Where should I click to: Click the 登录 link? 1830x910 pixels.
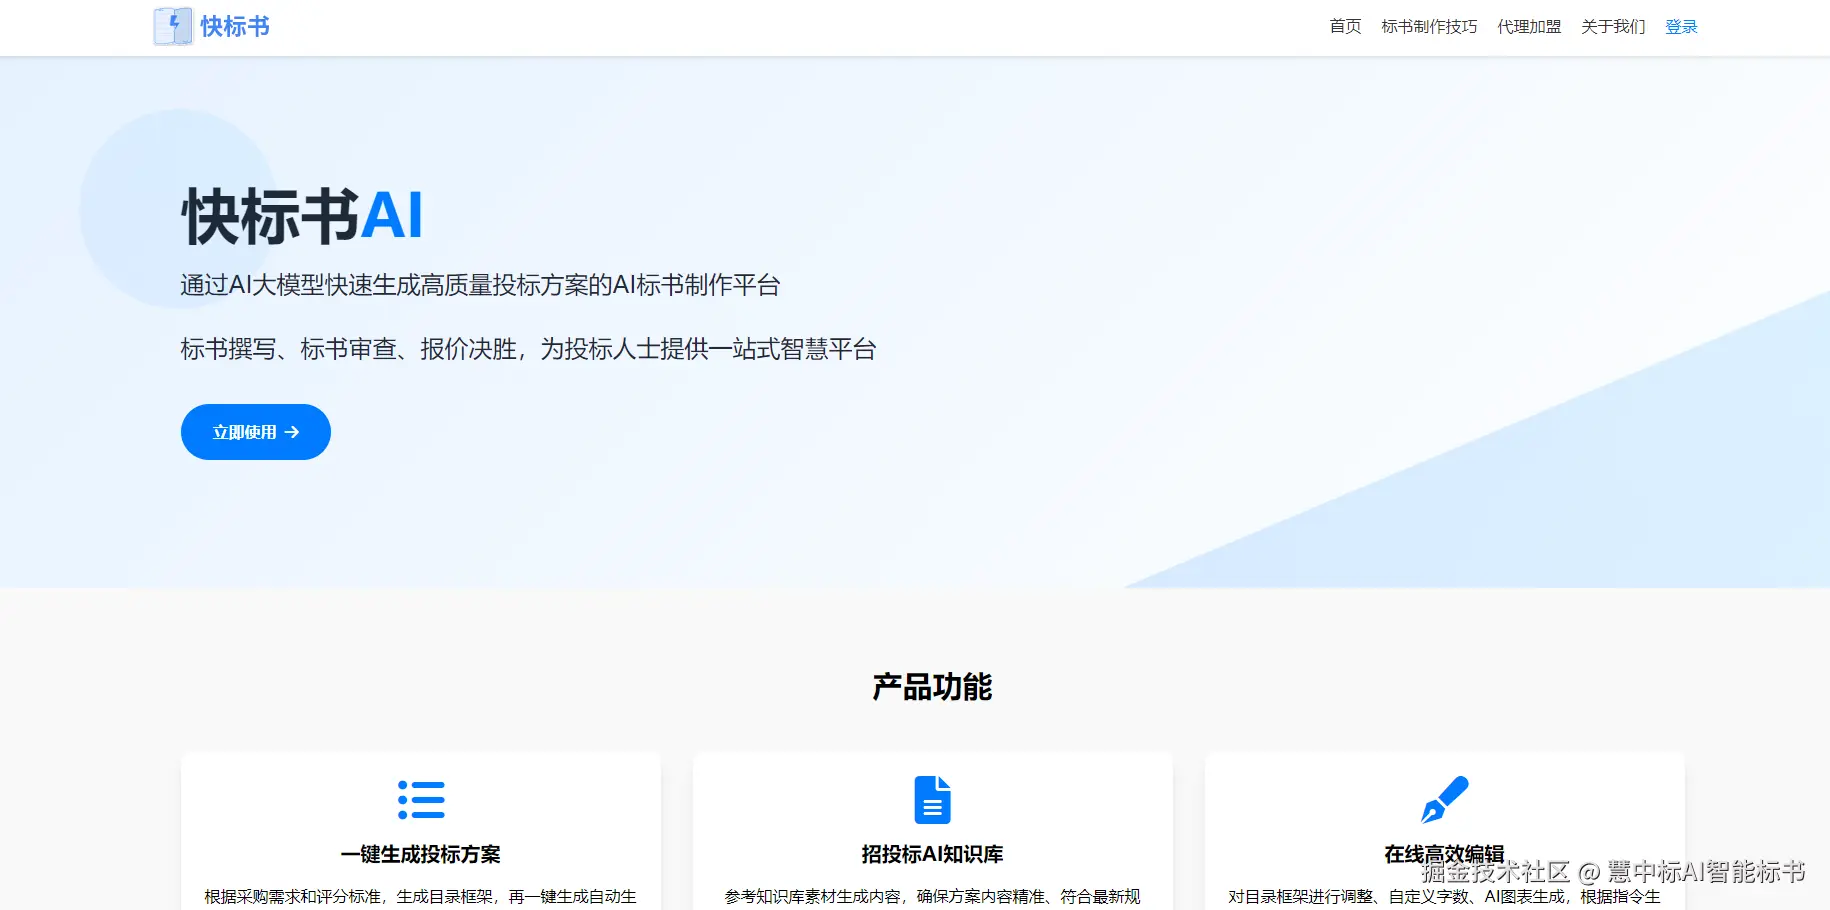[x=1681, y=27]
